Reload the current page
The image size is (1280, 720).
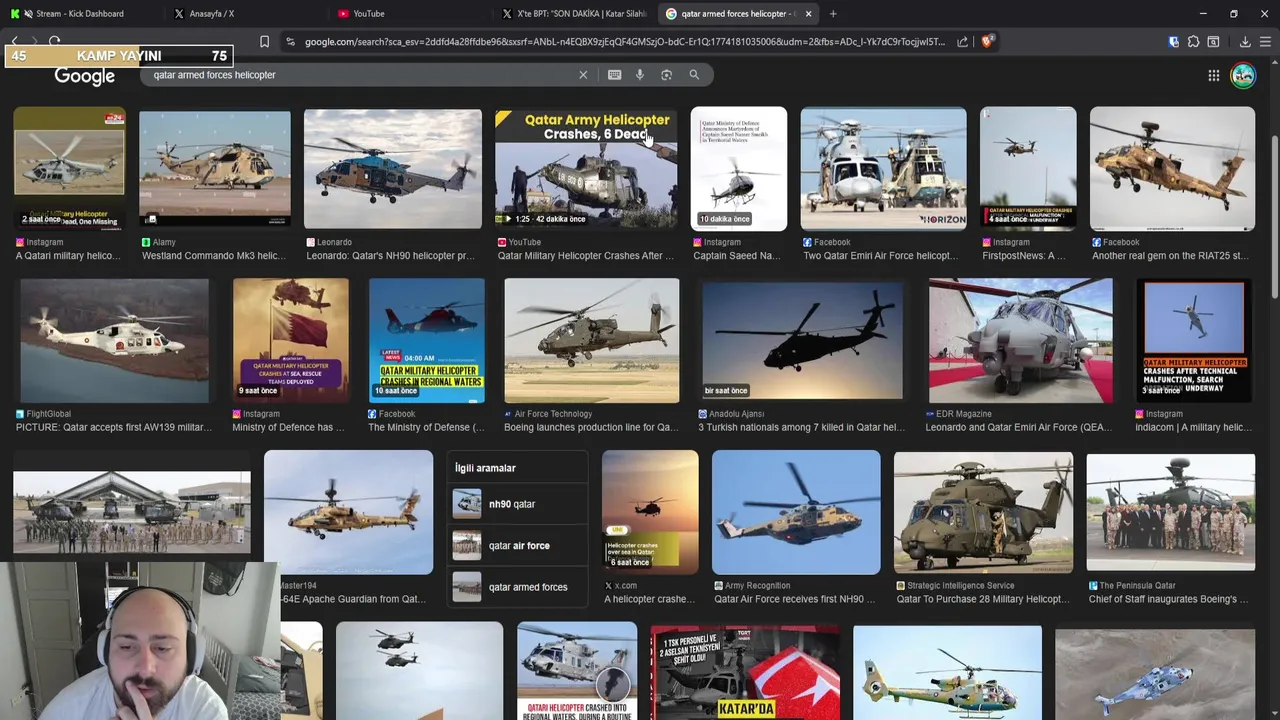point(54,42)
